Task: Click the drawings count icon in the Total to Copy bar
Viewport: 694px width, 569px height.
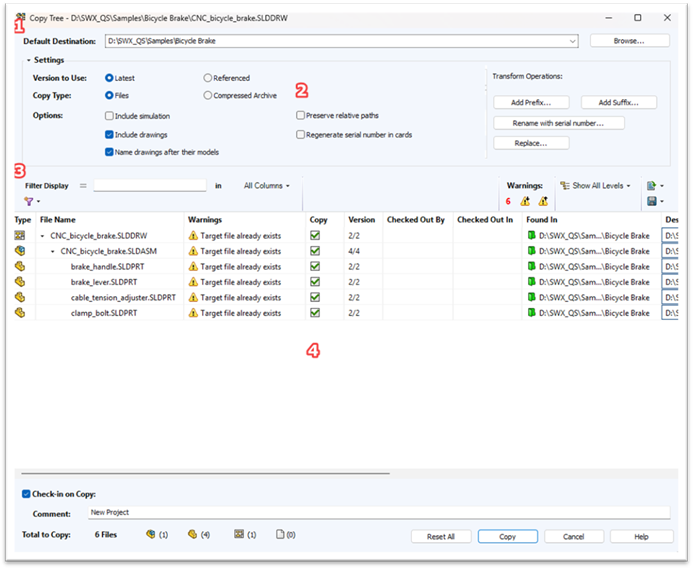Action: tap(239, 534)
